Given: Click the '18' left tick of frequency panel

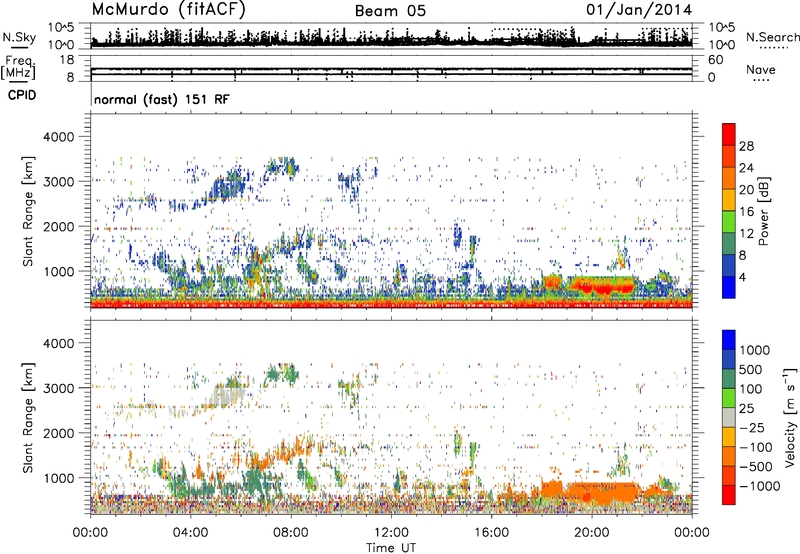Looking at the screenshot, I should point(67,60).
